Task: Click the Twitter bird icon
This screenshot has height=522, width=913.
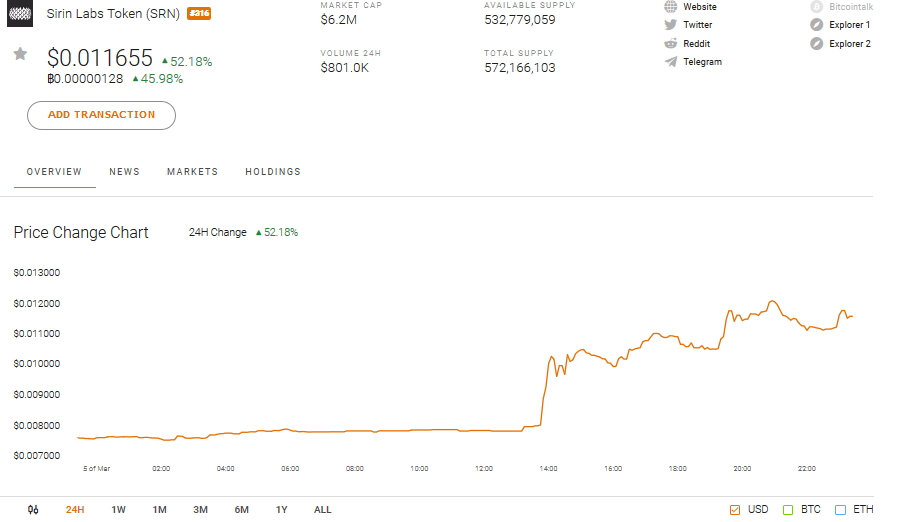Action: point(671,25)
